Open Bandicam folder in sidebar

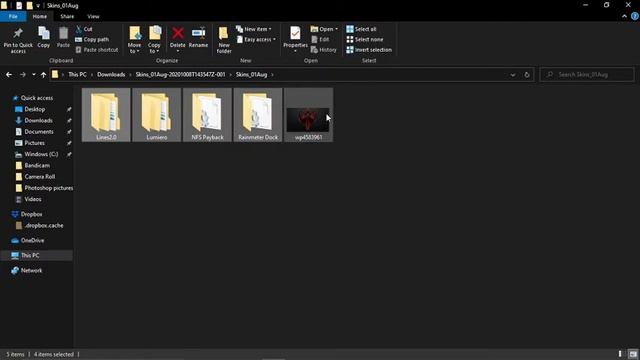coord(37,165)
